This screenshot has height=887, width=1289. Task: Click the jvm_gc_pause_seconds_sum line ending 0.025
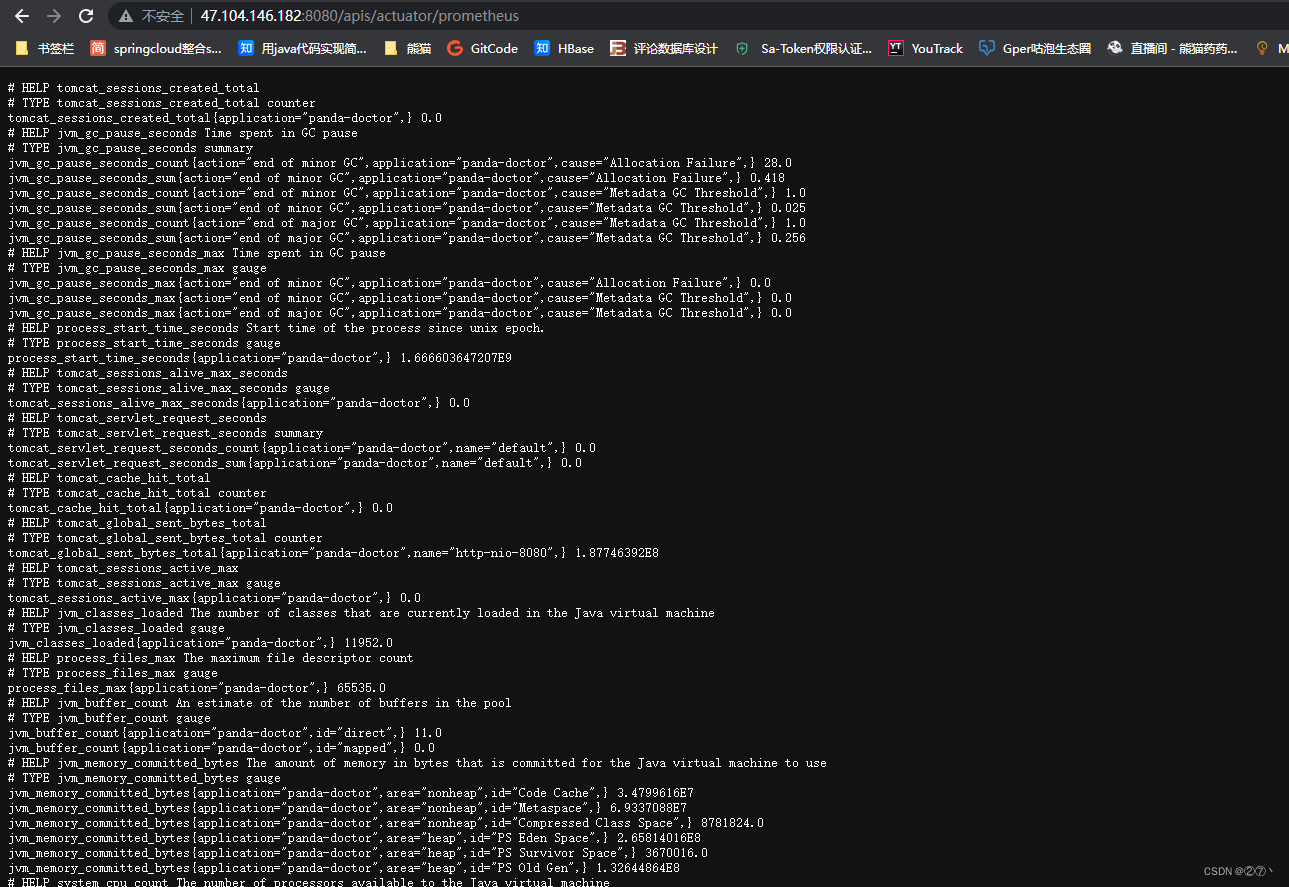coord(407,208)
